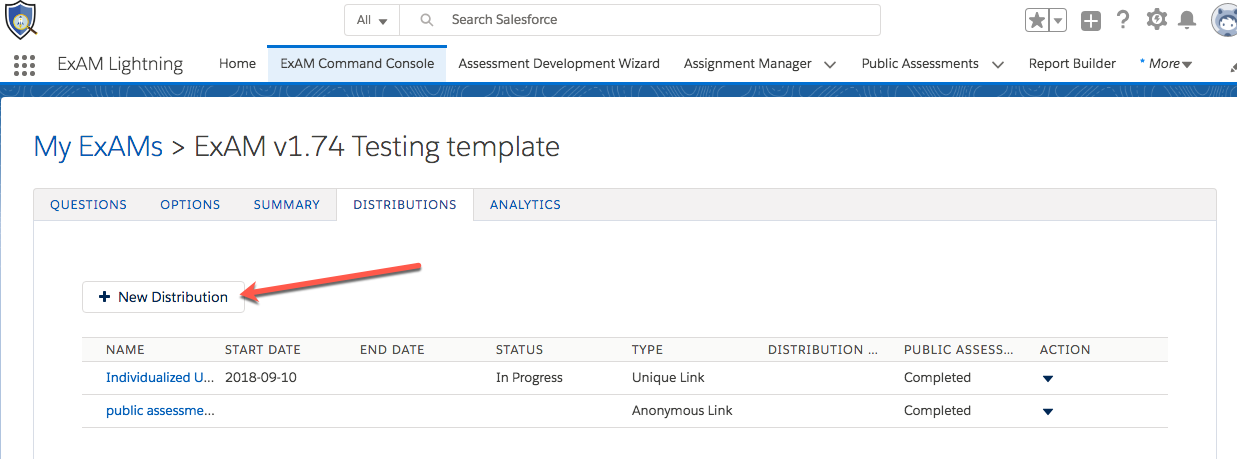The height and width of the screenshot is (459, 1237).
Task: Open the Help question mark icon
Action: [x=1123, y=20]
